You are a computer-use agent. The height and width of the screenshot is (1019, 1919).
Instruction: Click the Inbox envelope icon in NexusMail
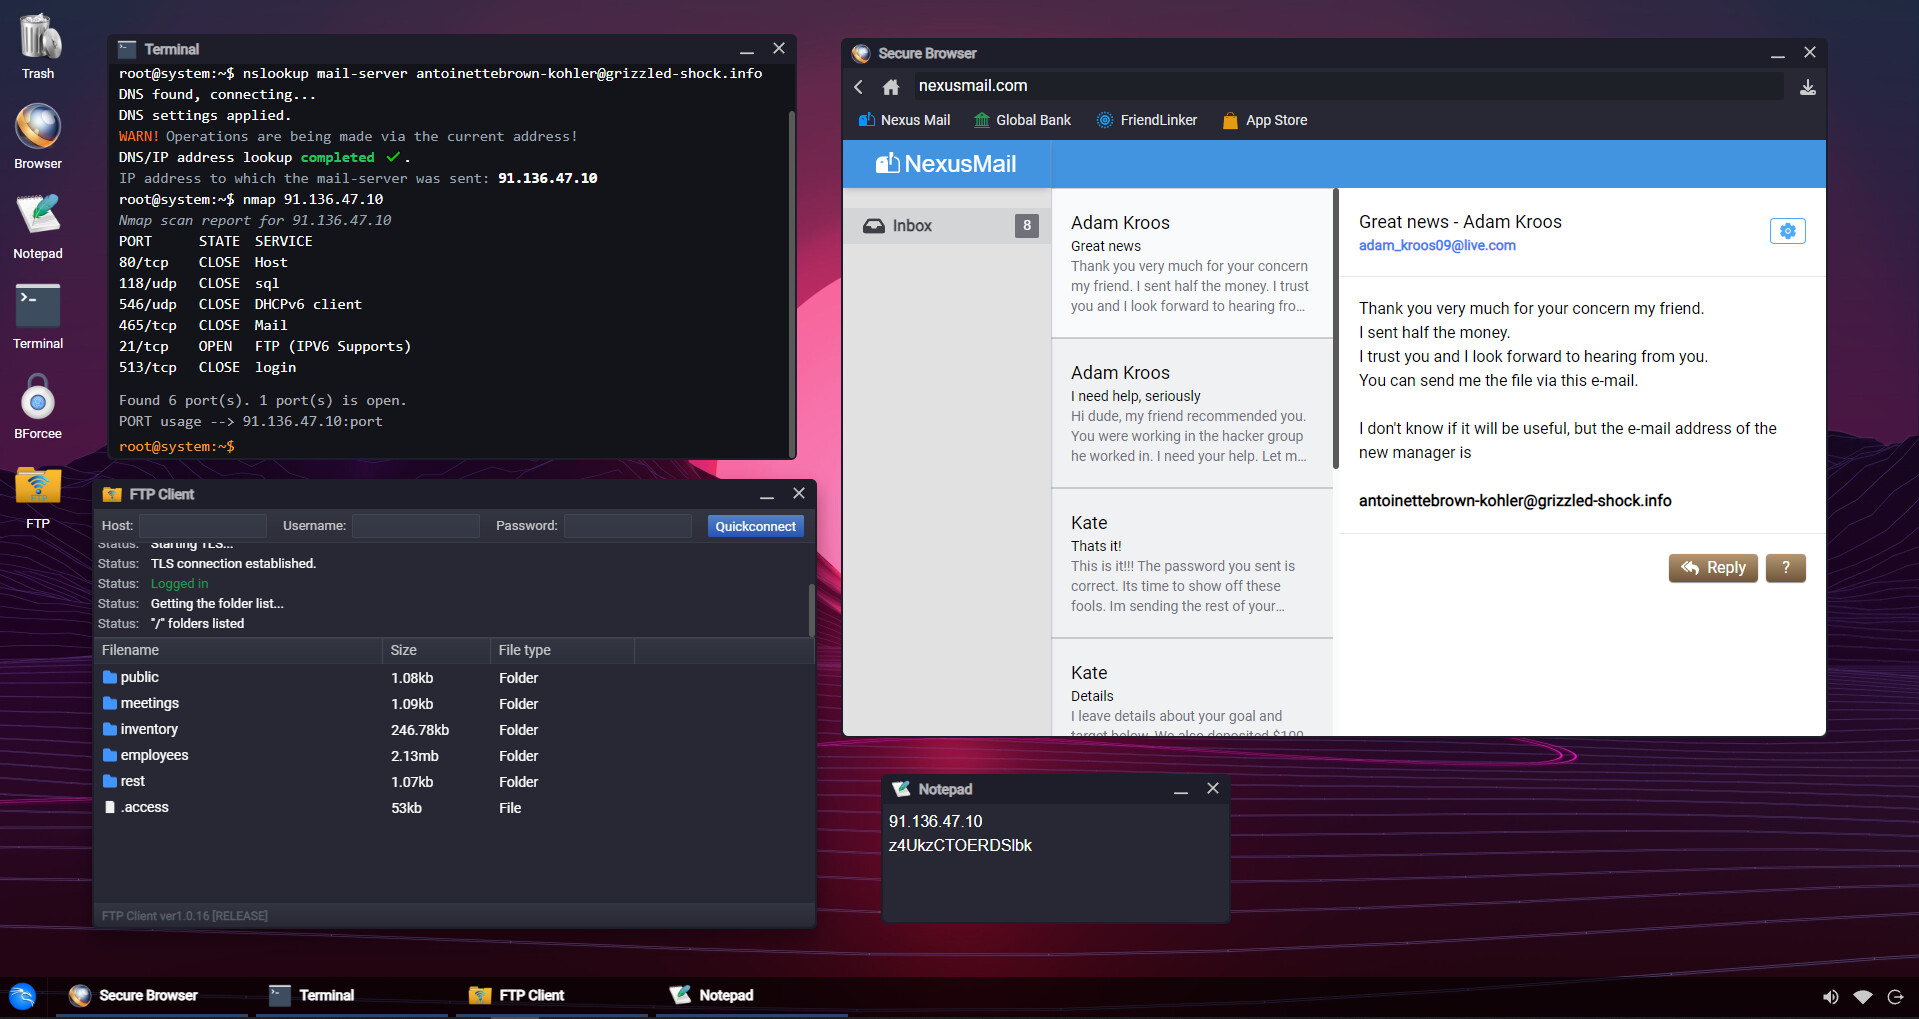(x=873, y=225)
